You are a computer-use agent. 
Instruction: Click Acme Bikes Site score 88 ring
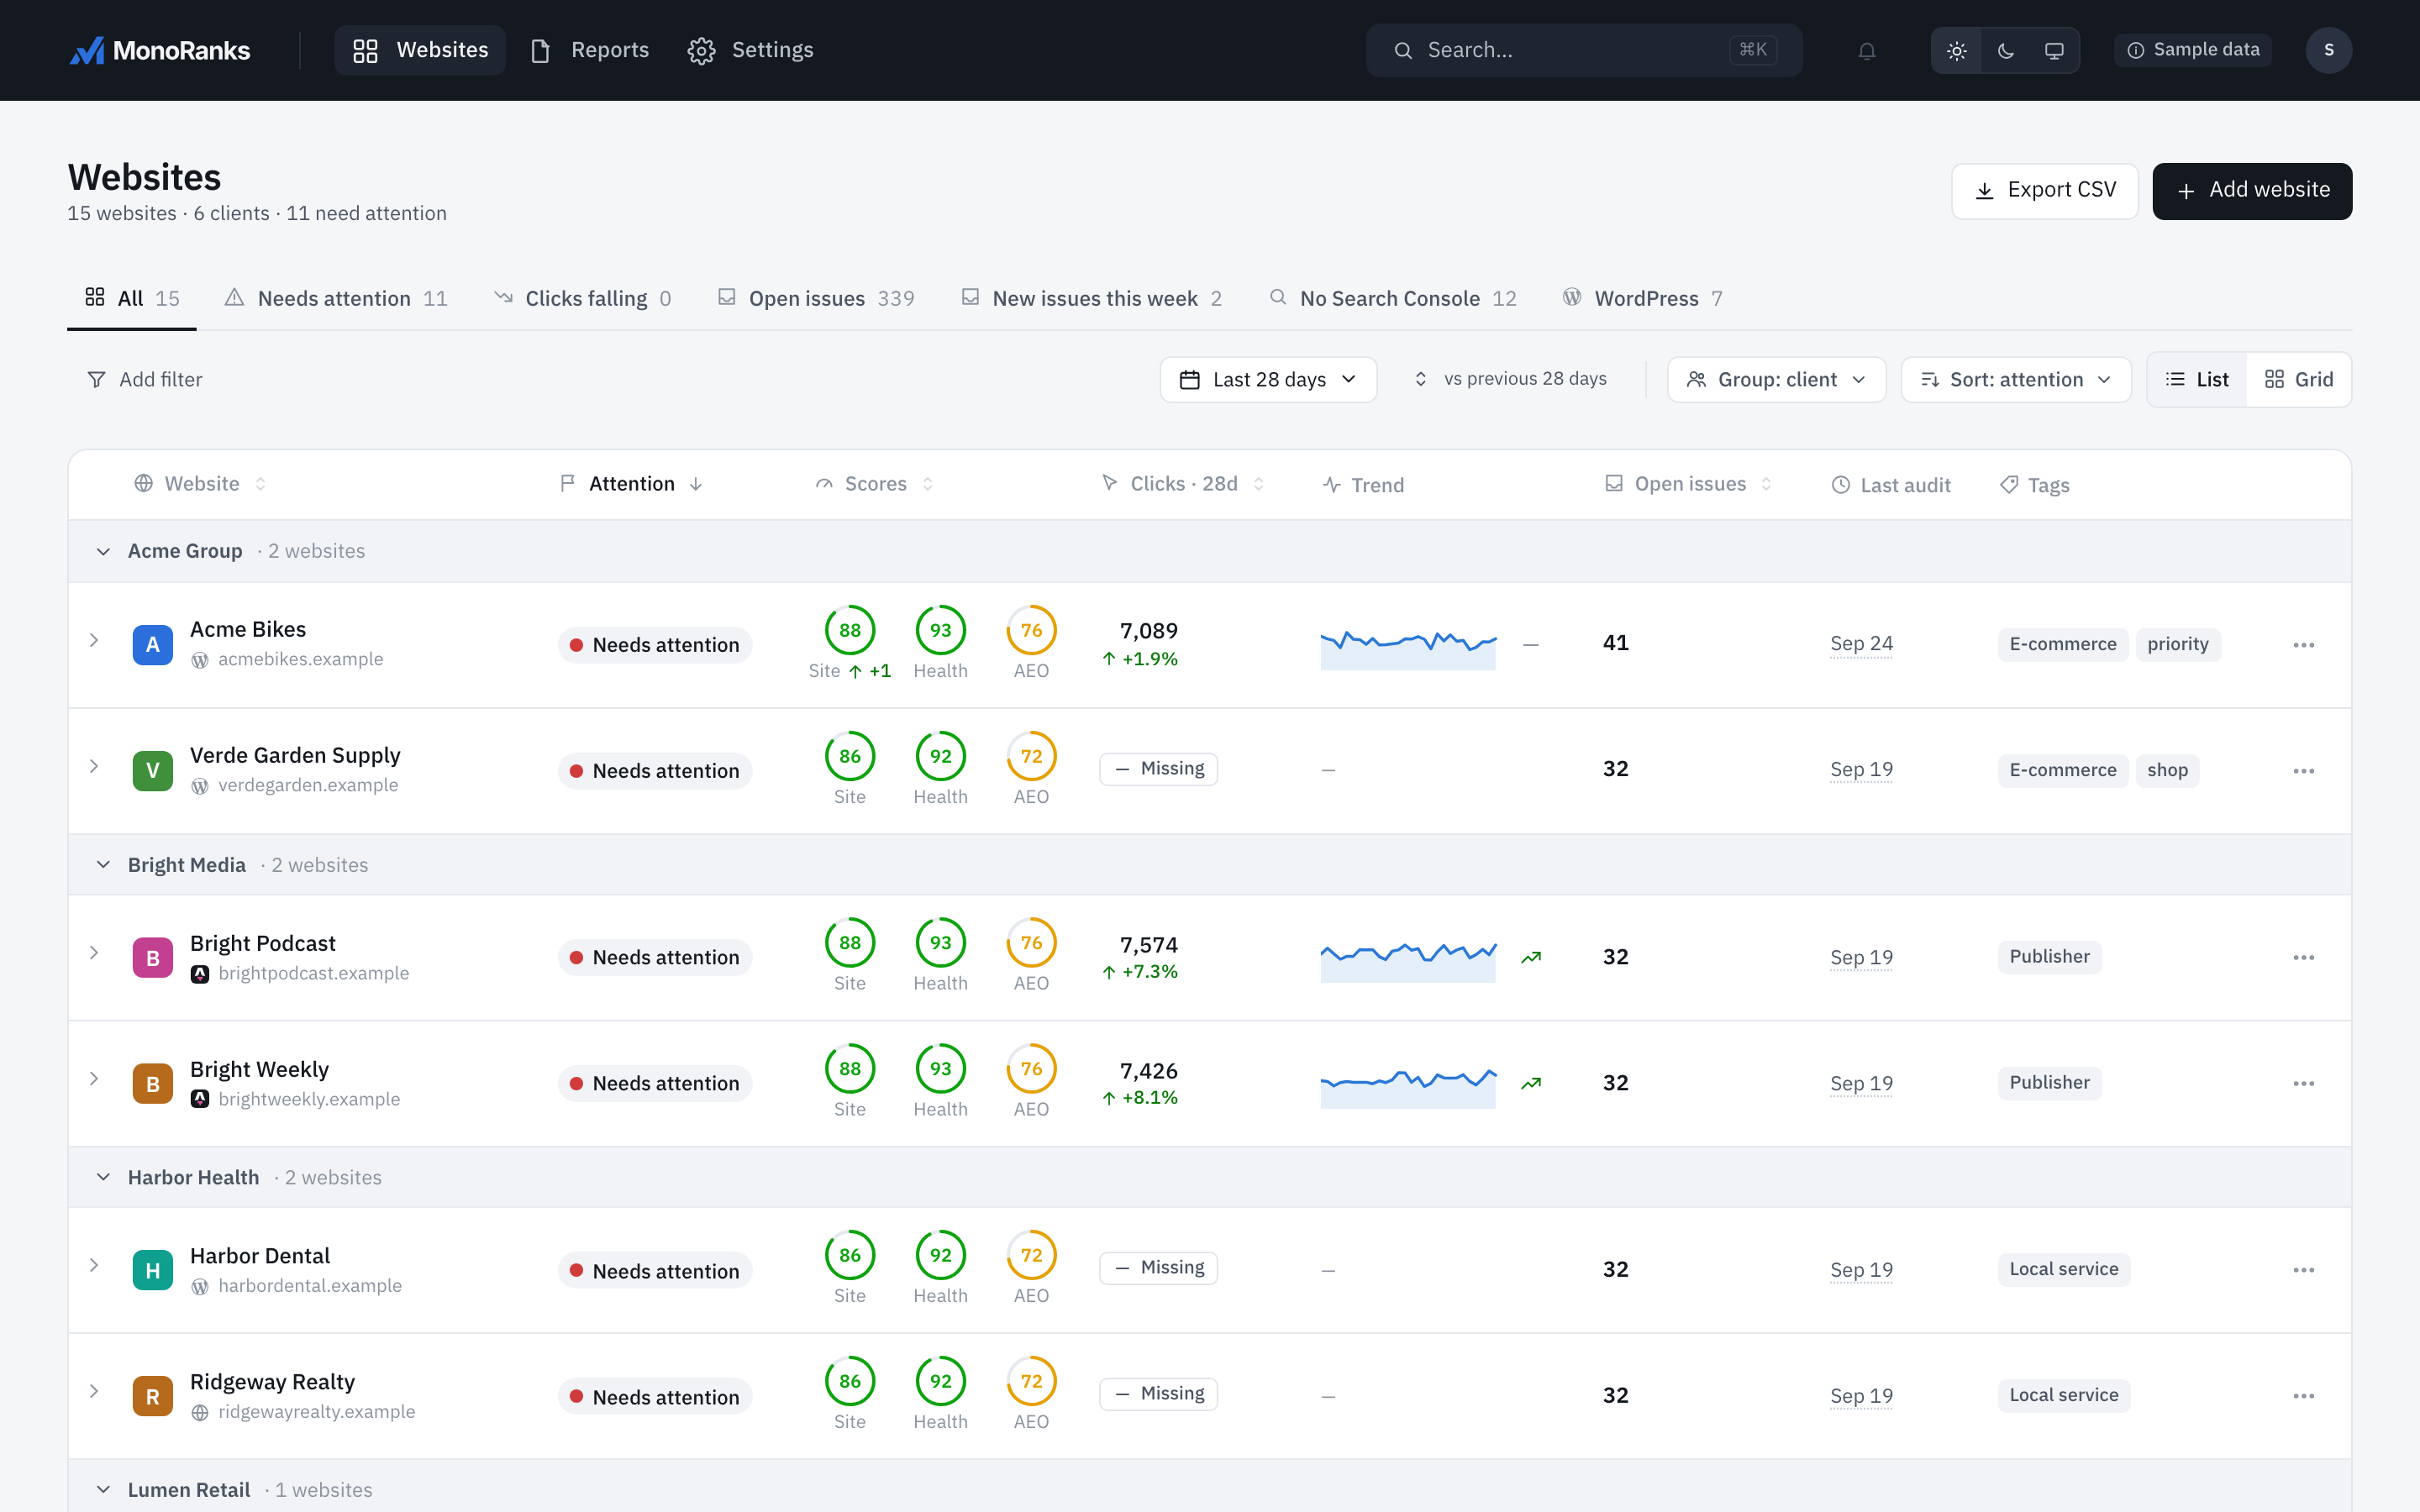pyautogui.click(x=850, y=630)
